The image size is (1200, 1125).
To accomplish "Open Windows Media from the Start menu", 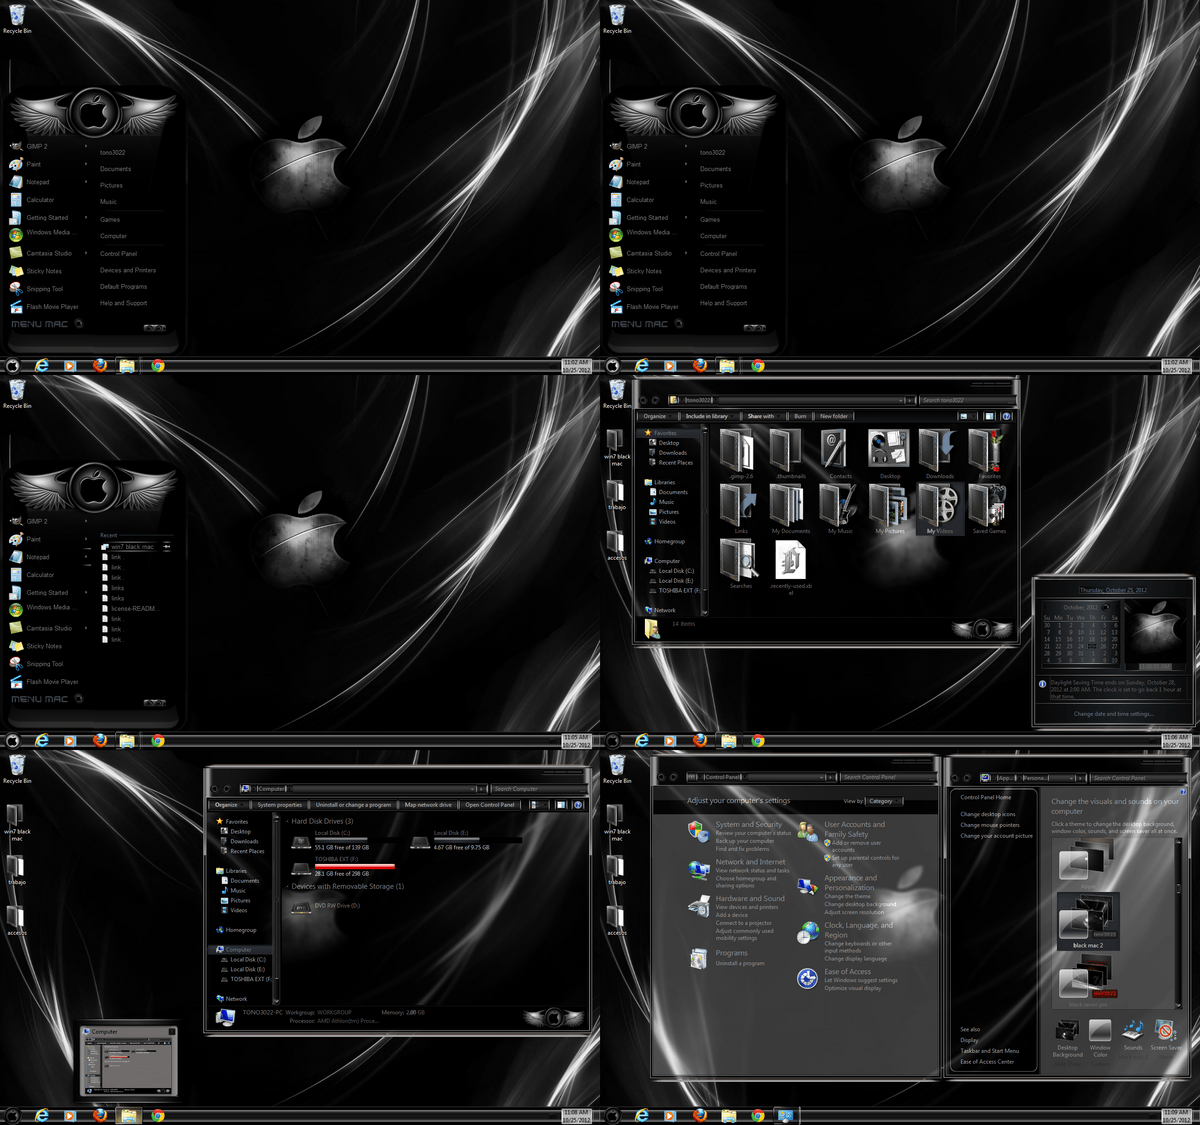I will (x=47, y=232).
